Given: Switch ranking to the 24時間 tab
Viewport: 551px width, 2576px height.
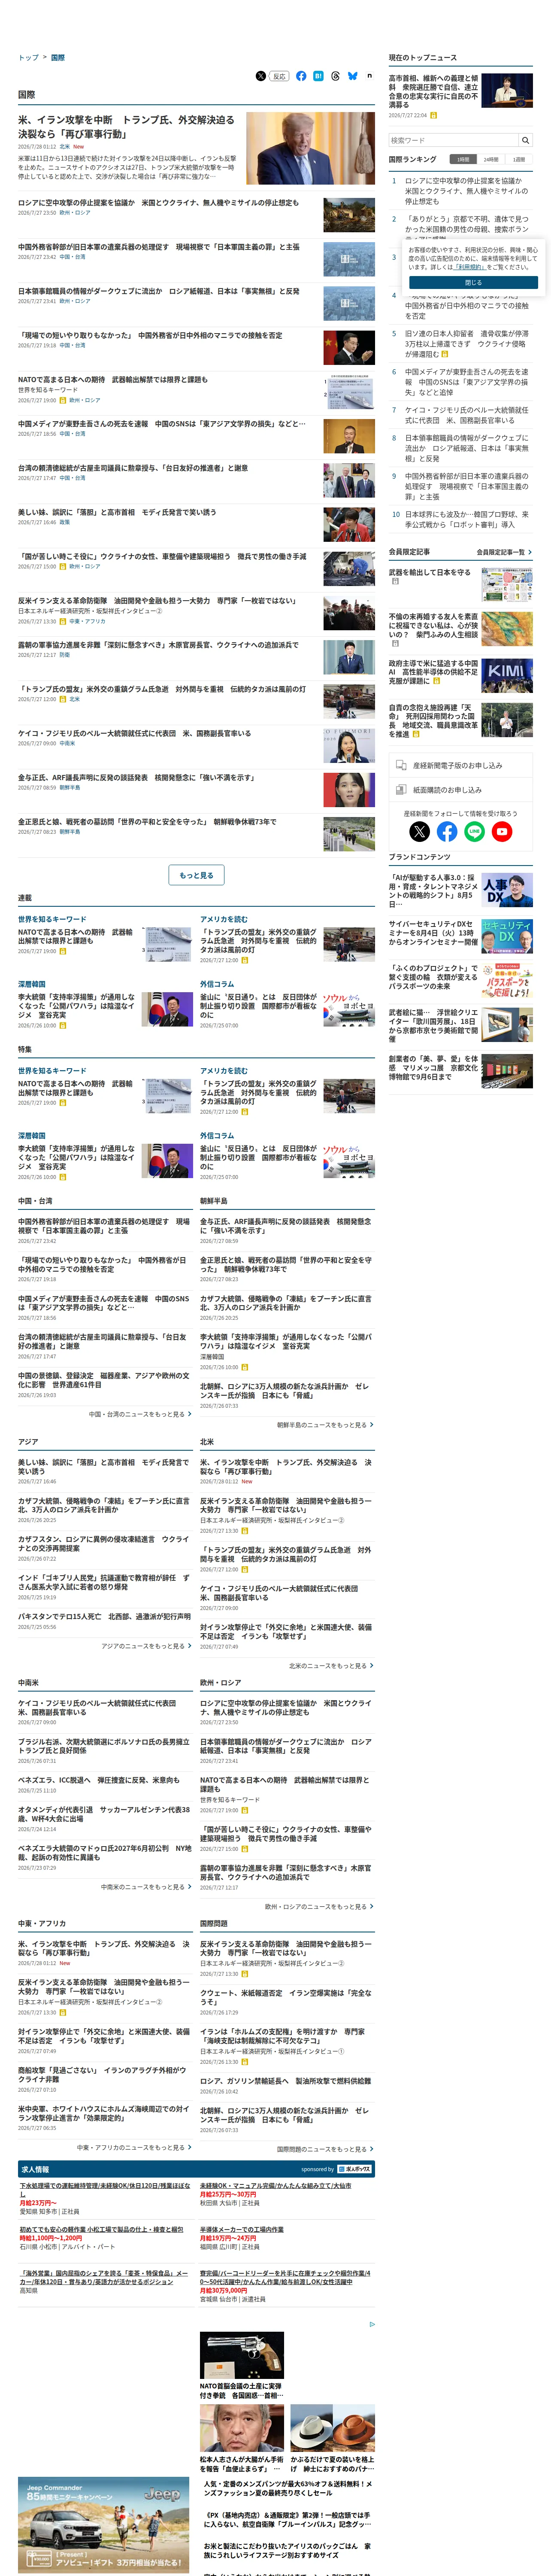Looking at the screenshot, I should (490, 159).
